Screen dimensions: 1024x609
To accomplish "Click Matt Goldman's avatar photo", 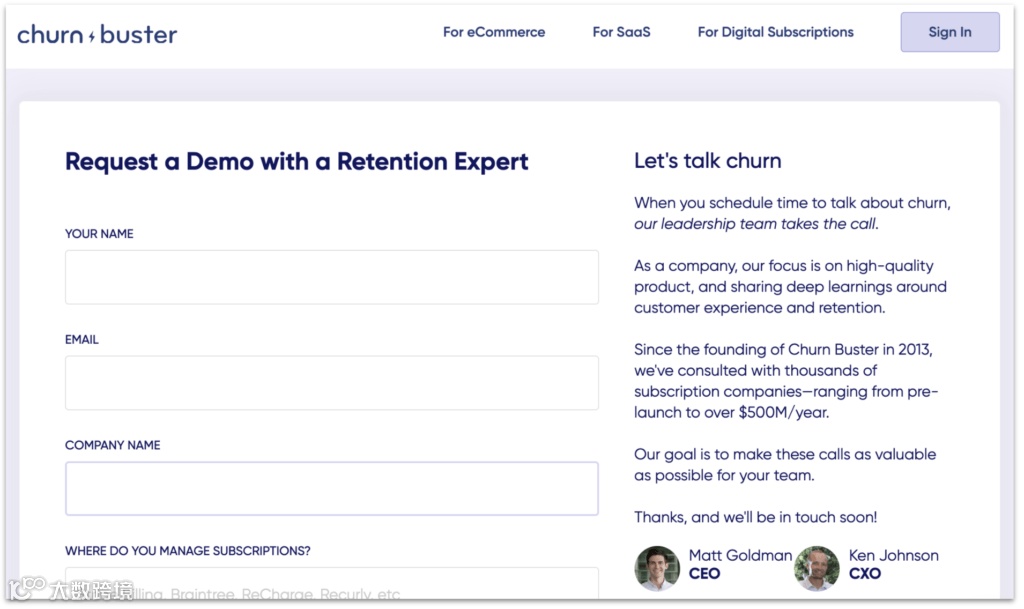I will click(657, 567).
